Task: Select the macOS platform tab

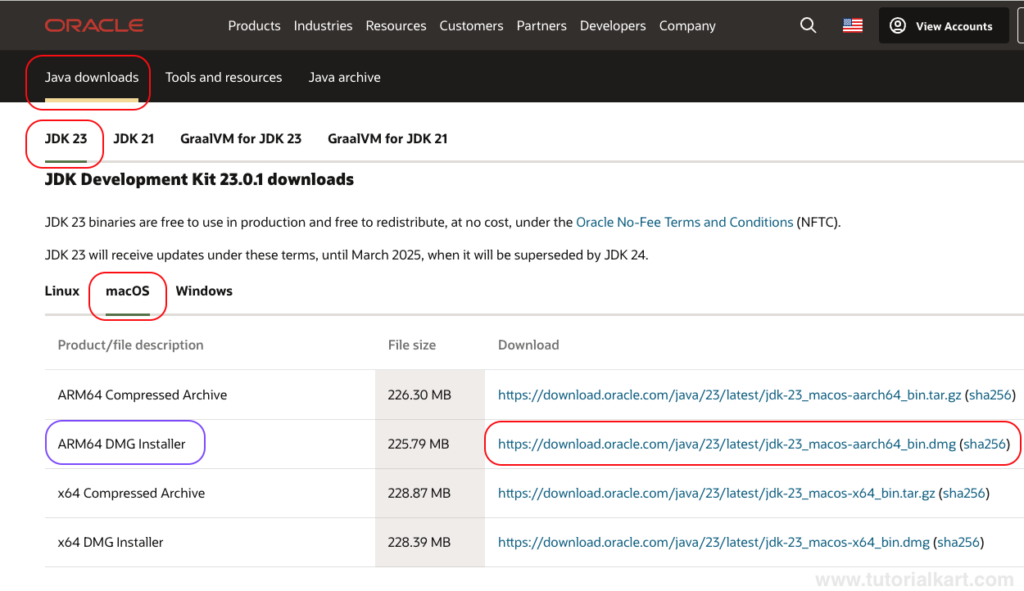Action: [127, 291]
